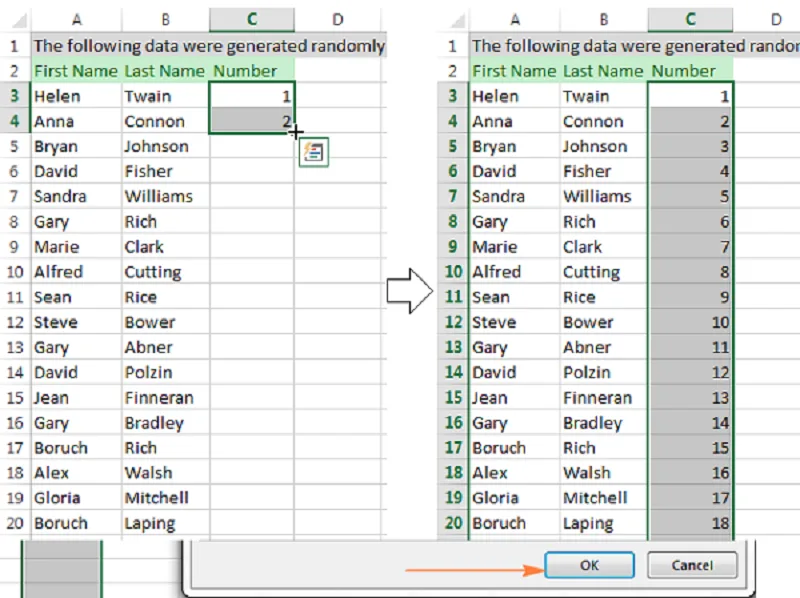Click 'Sean' in left sheet
Image resolution: width=800 pixels, height=598 pixels.
tap(53, 297)
